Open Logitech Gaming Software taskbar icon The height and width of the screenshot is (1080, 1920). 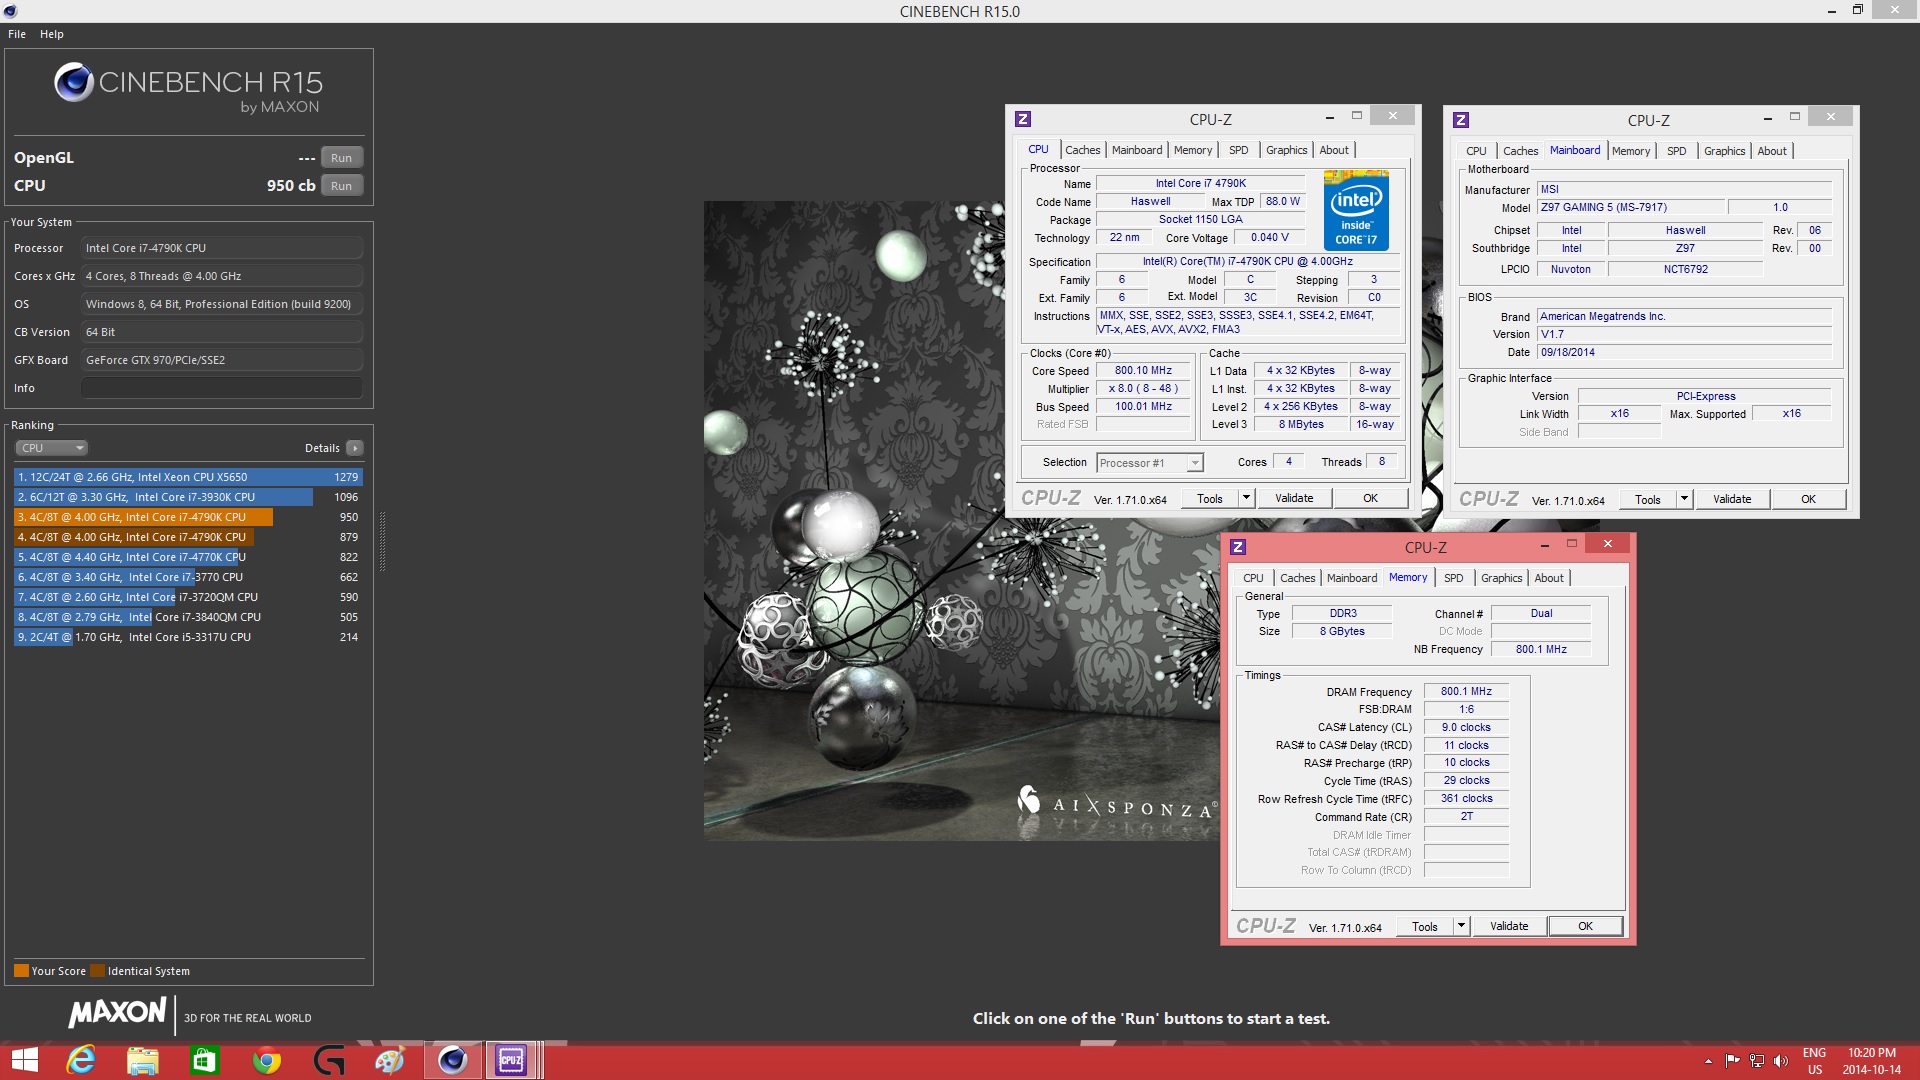(328, 1060)
